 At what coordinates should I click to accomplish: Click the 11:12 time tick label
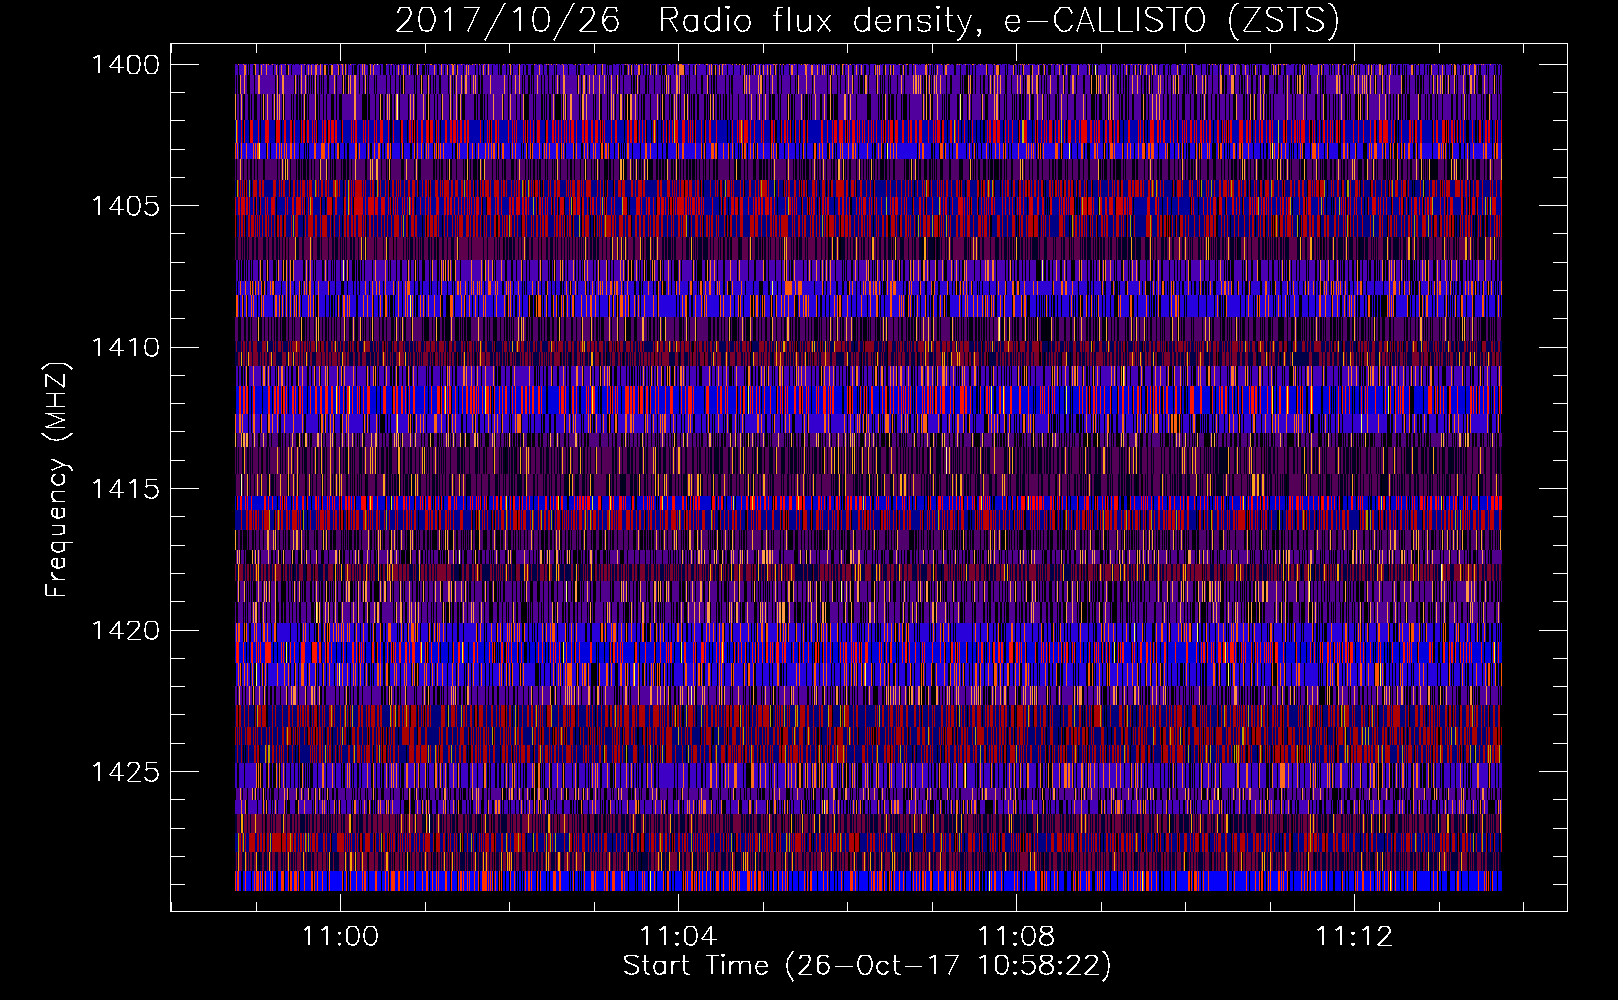click(1354, 936)
